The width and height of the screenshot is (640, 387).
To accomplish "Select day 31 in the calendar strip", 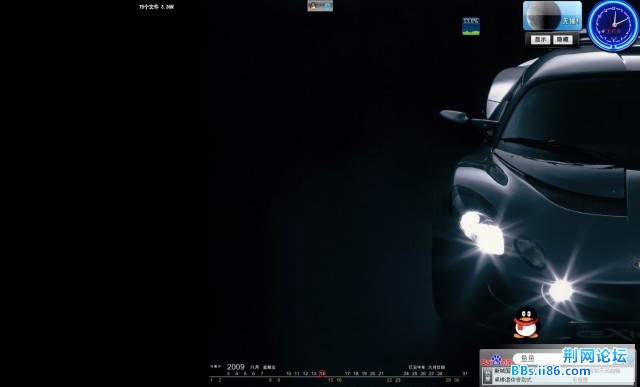I will (x=465, y=373).
